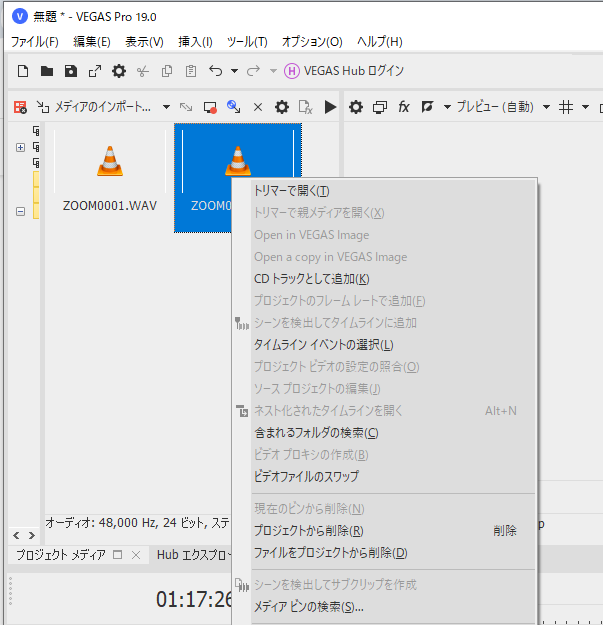Start preview with the play icon in media toolbar
Image resolution: width=603 pixels, height=625 pixels.
tap(331, 107)
